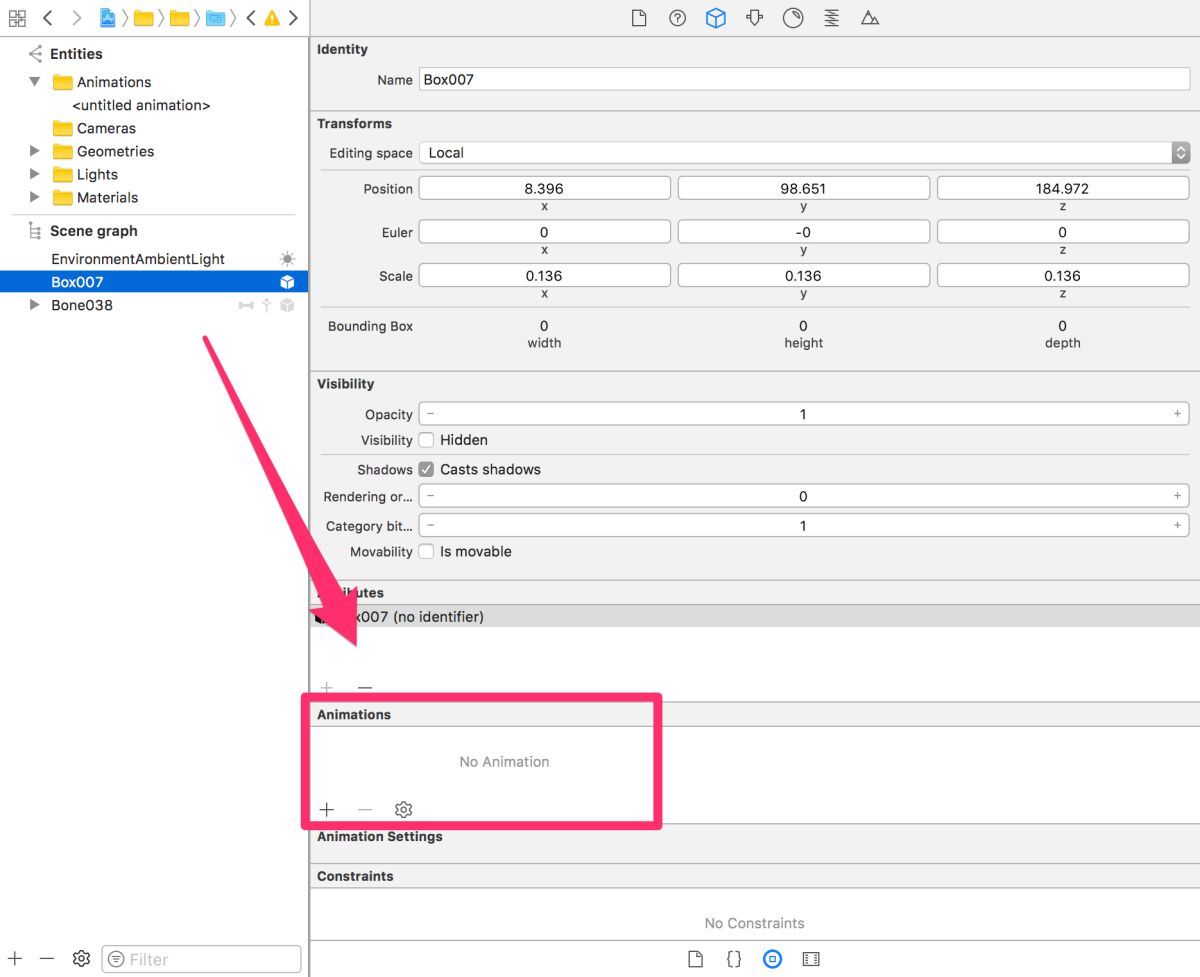Collapse the Animations folder
This screenshot has height=977, width=1200.
point(35,81)
